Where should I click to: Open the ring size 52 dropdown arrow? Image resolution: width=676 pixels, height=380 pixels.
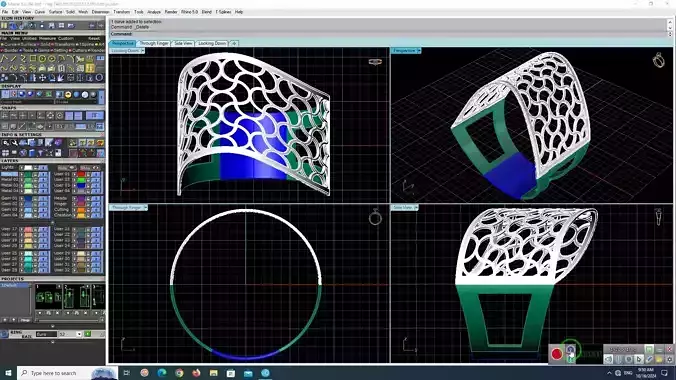(79, 334)
